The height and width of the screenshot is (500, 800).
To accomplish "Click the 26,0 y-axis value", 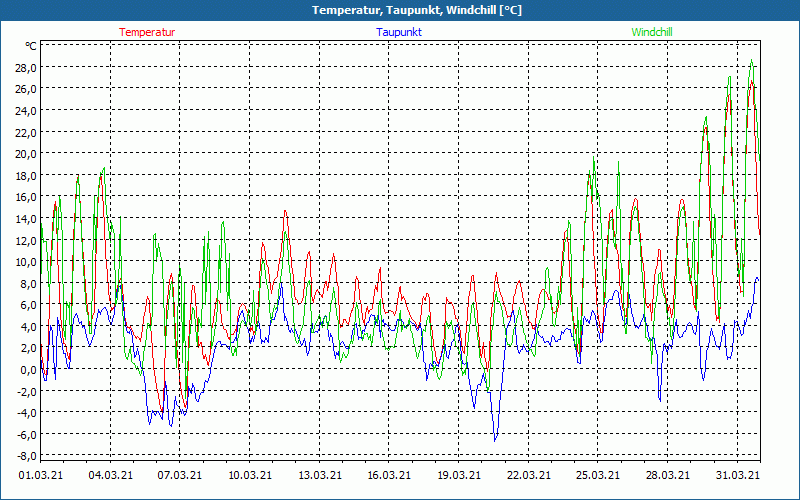I will [x=27, y=89].
